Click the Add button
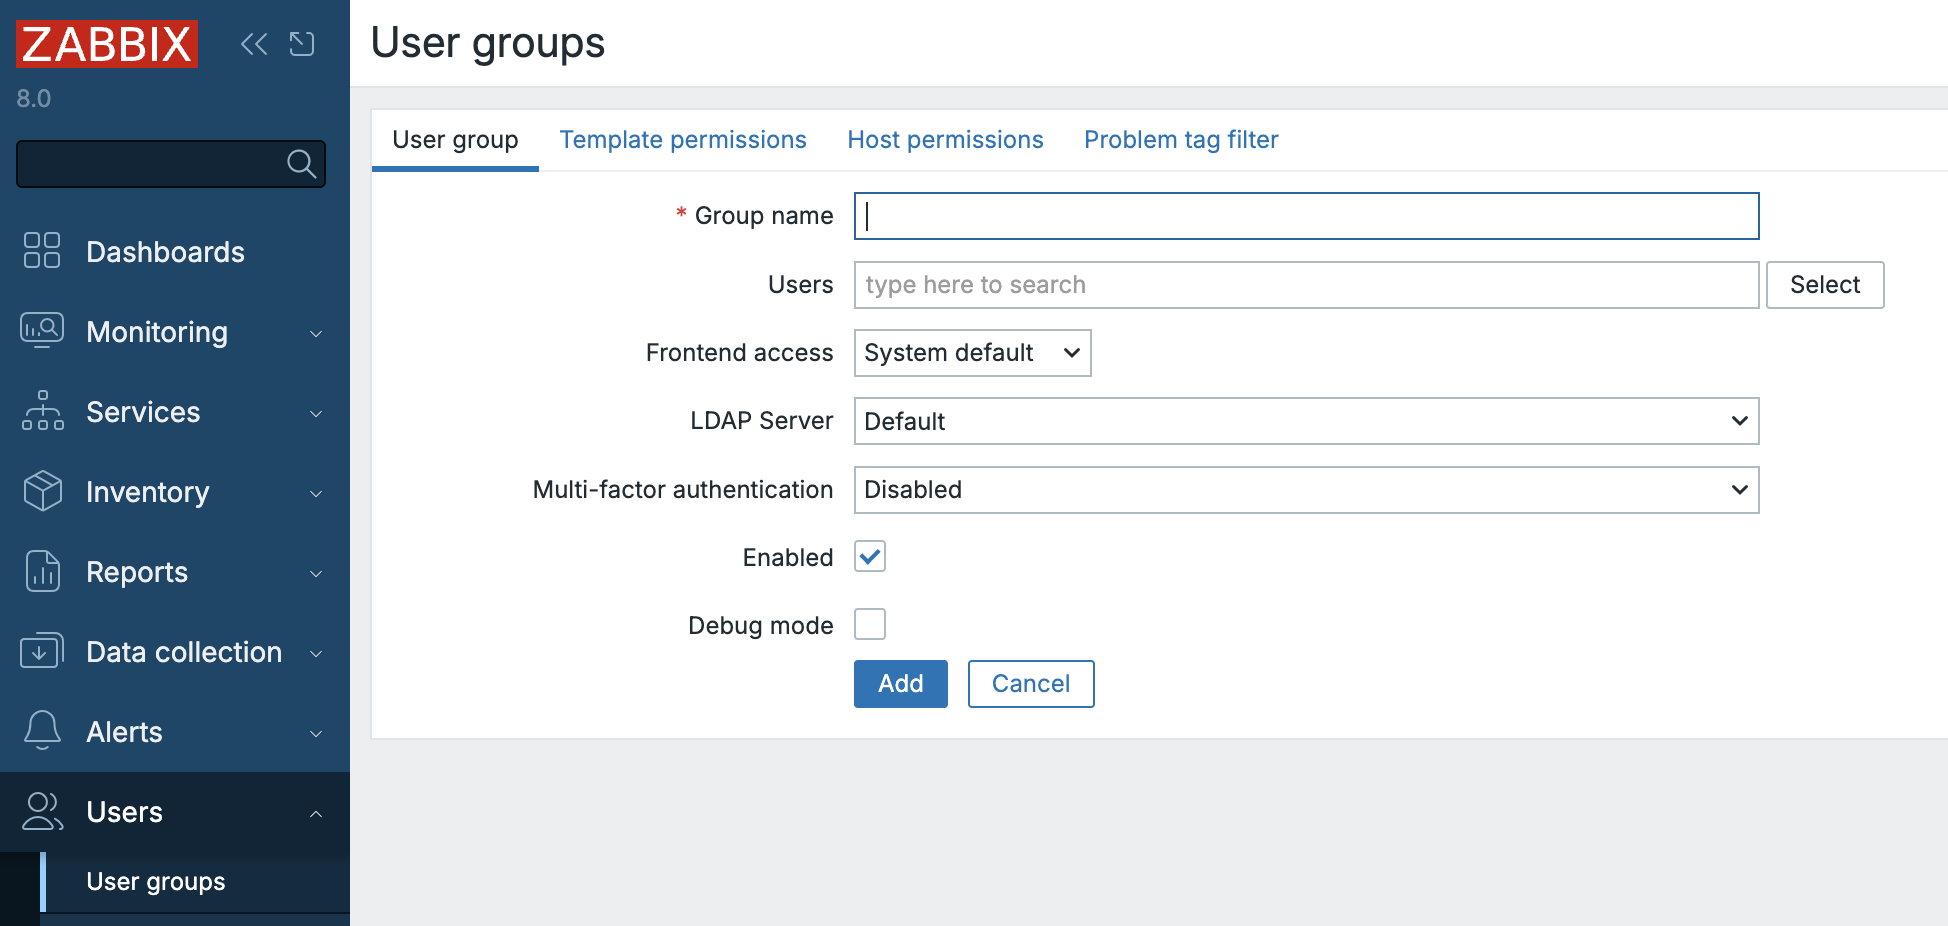This screenshot has height=926, width=1948. click(899, 684)
